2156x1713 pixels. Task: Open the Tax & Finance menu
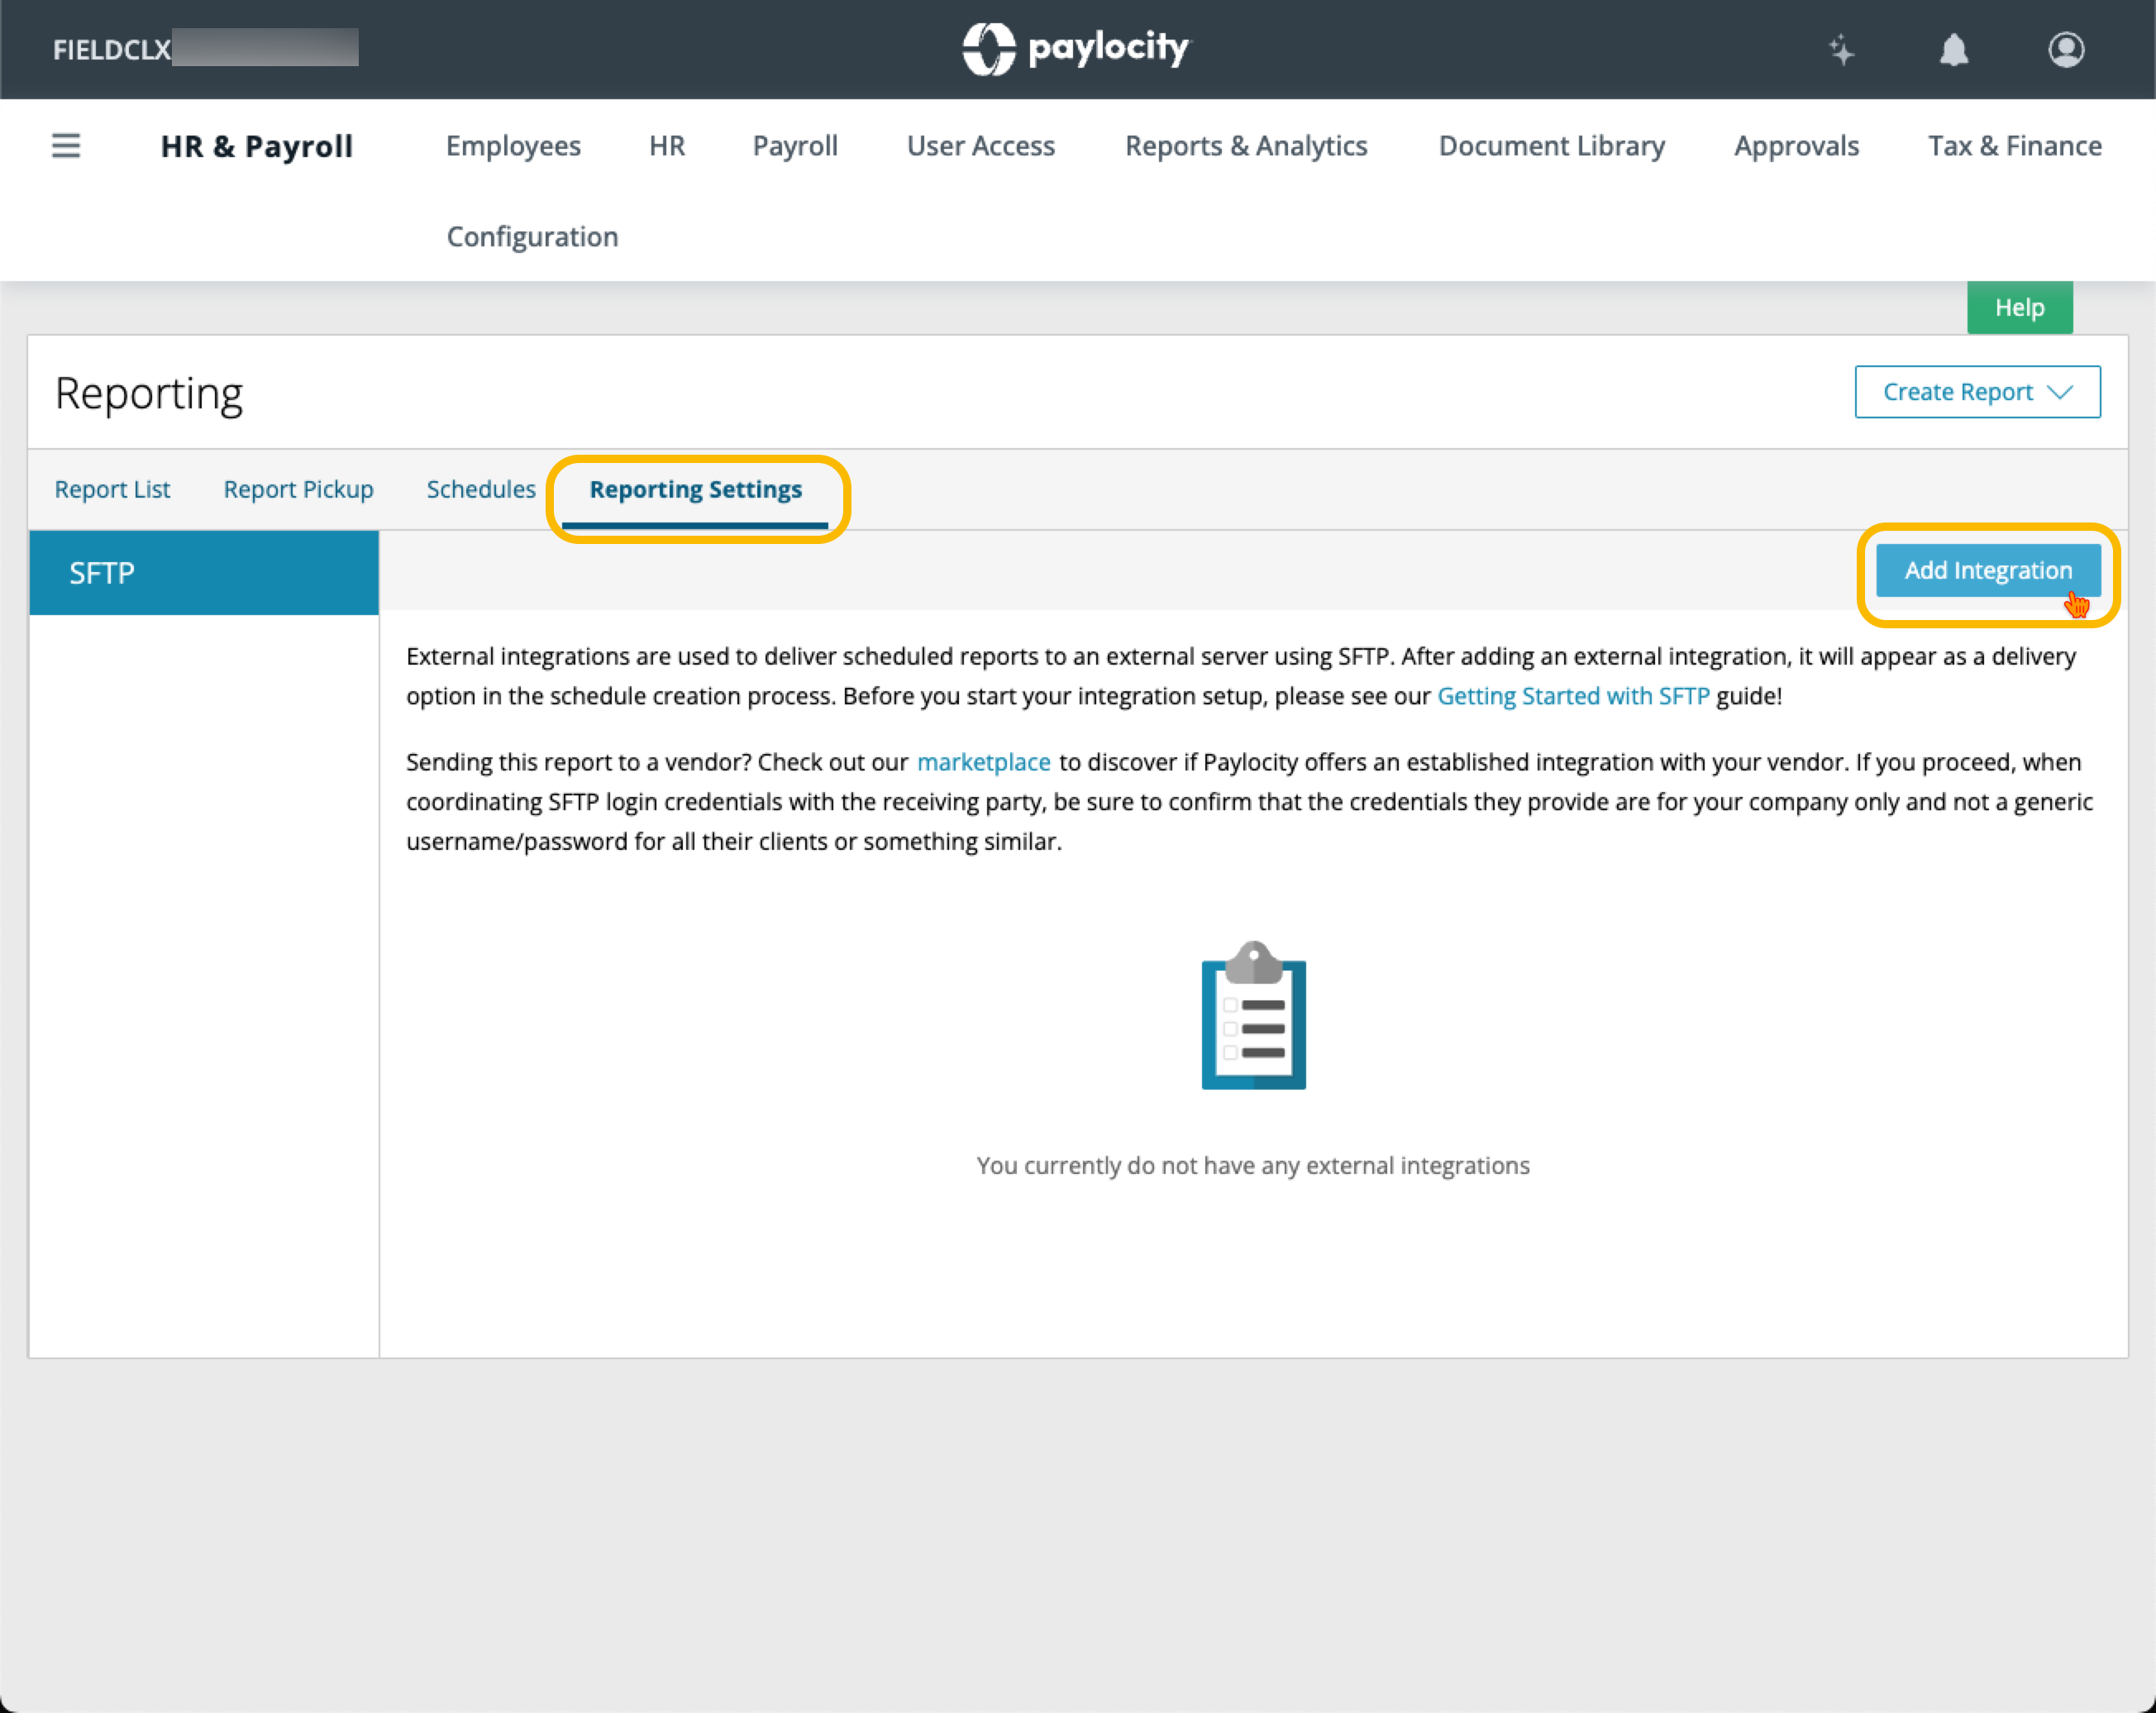[2014, 146]
